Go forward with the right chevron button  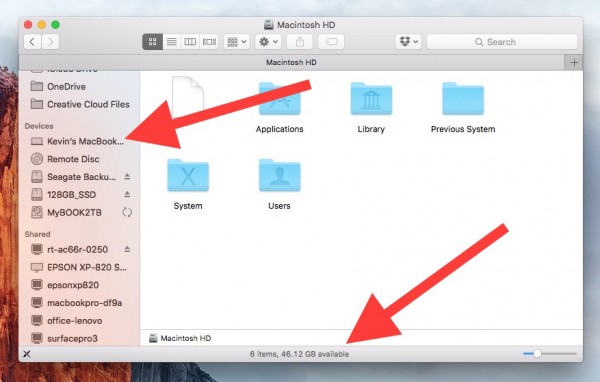tap(51, 42)
